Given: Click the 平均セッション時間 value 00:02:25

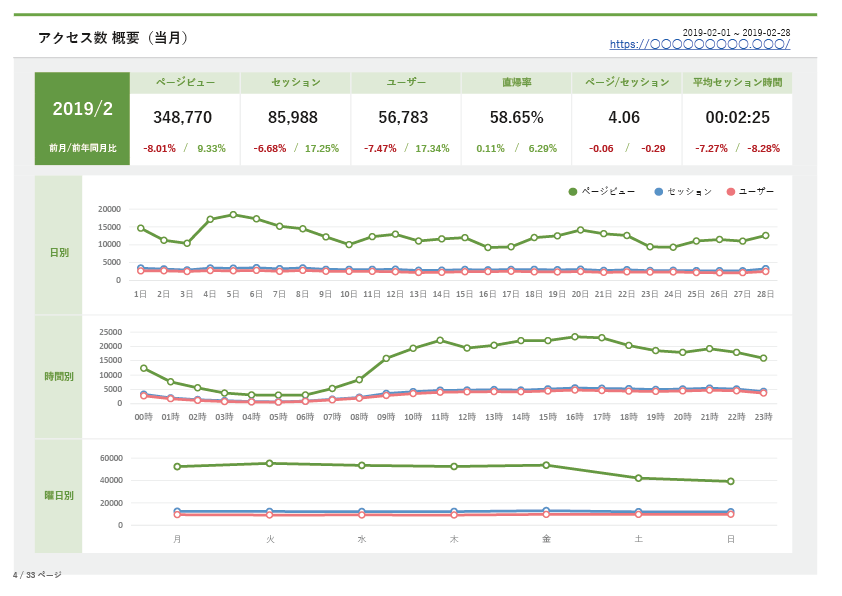Looking at the screenshot, I should 737,117.
